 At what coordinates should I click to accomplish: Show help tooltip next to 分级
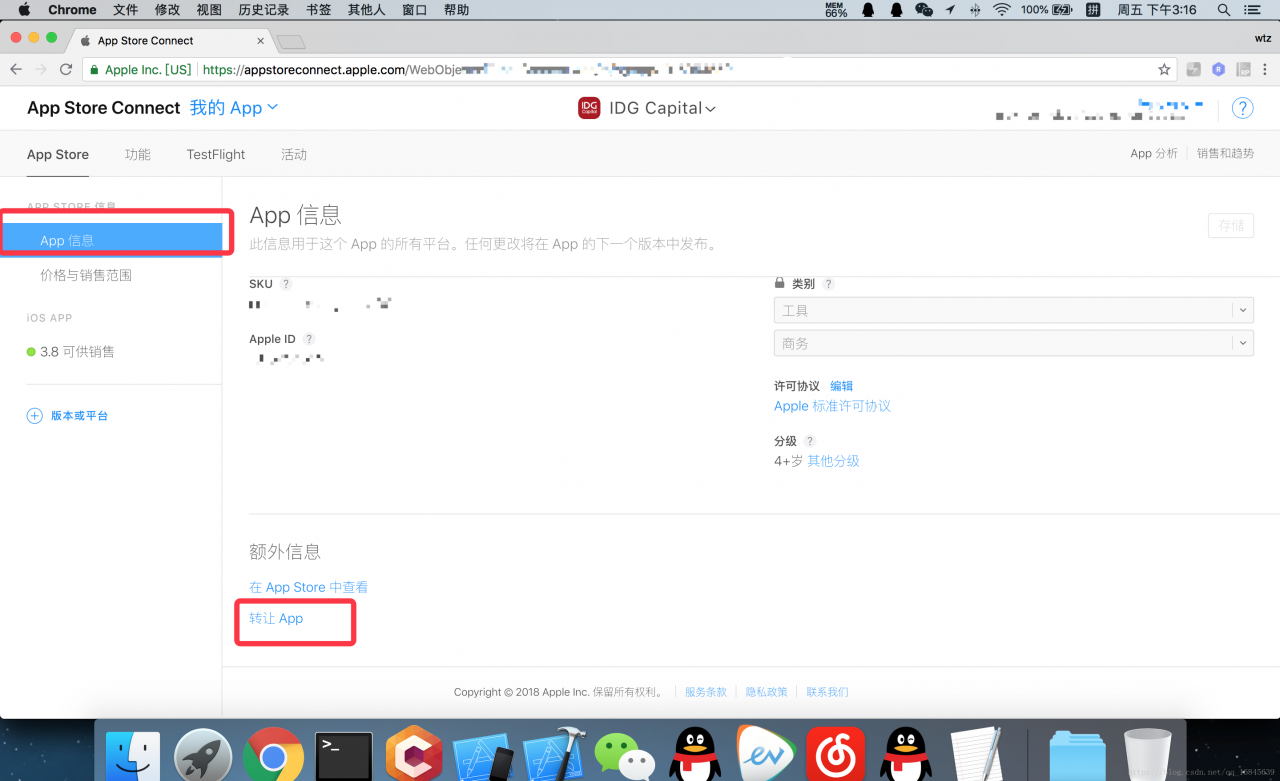pos(809,441)
